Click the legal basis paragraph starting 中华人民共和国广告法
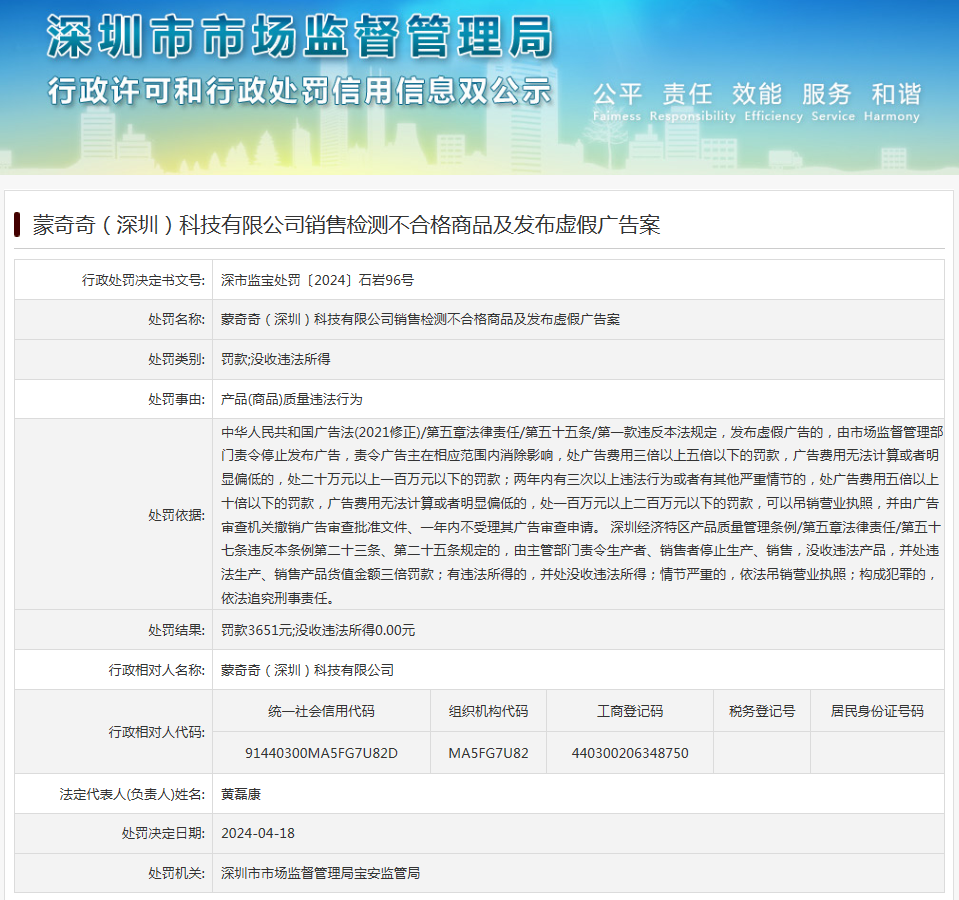Viewport: 959px width, 900px height. (x=582, y=515)
